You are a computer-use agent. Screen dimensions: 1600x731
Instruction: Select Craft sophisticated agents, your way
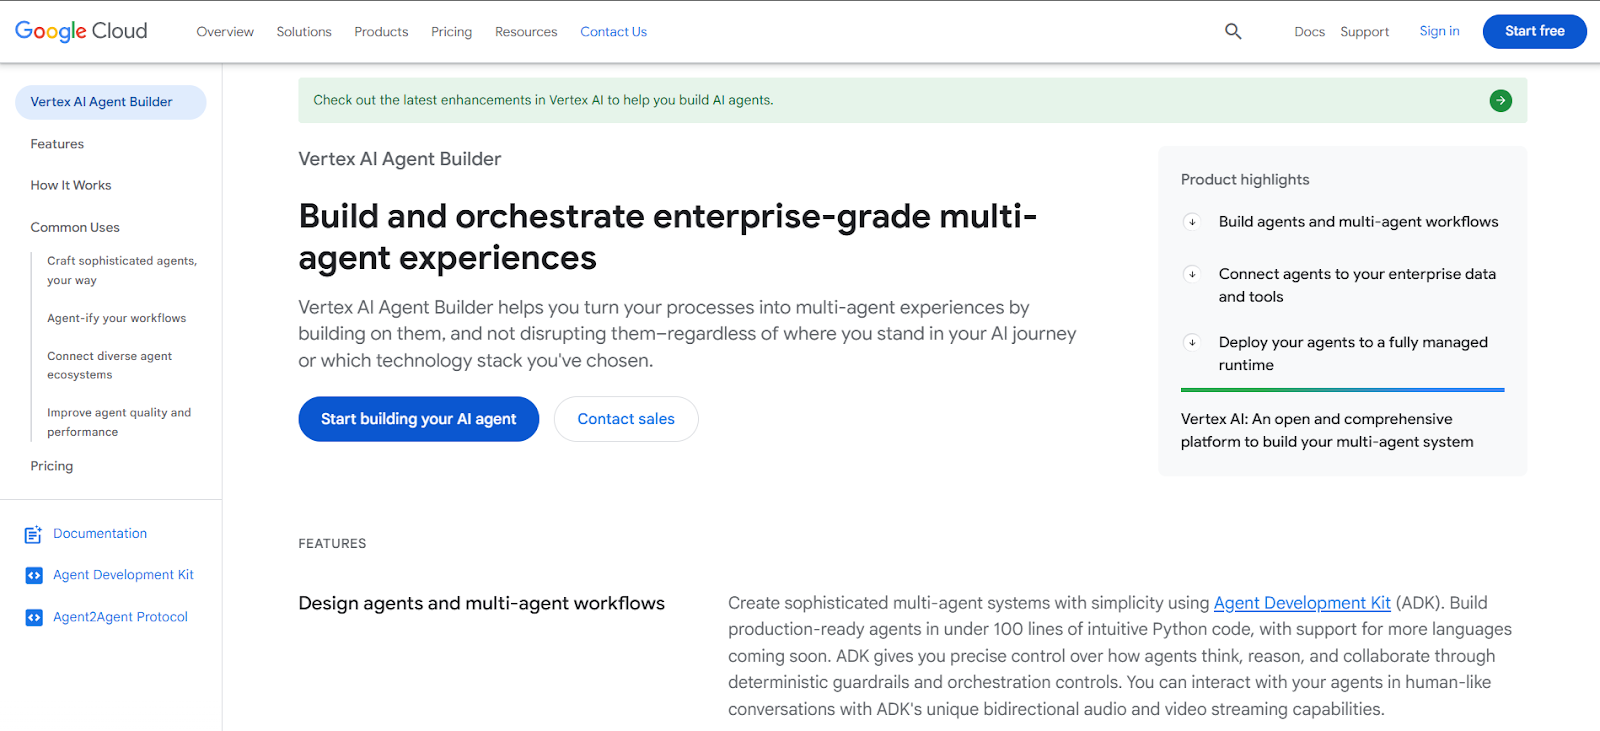(x=122, y=271)
